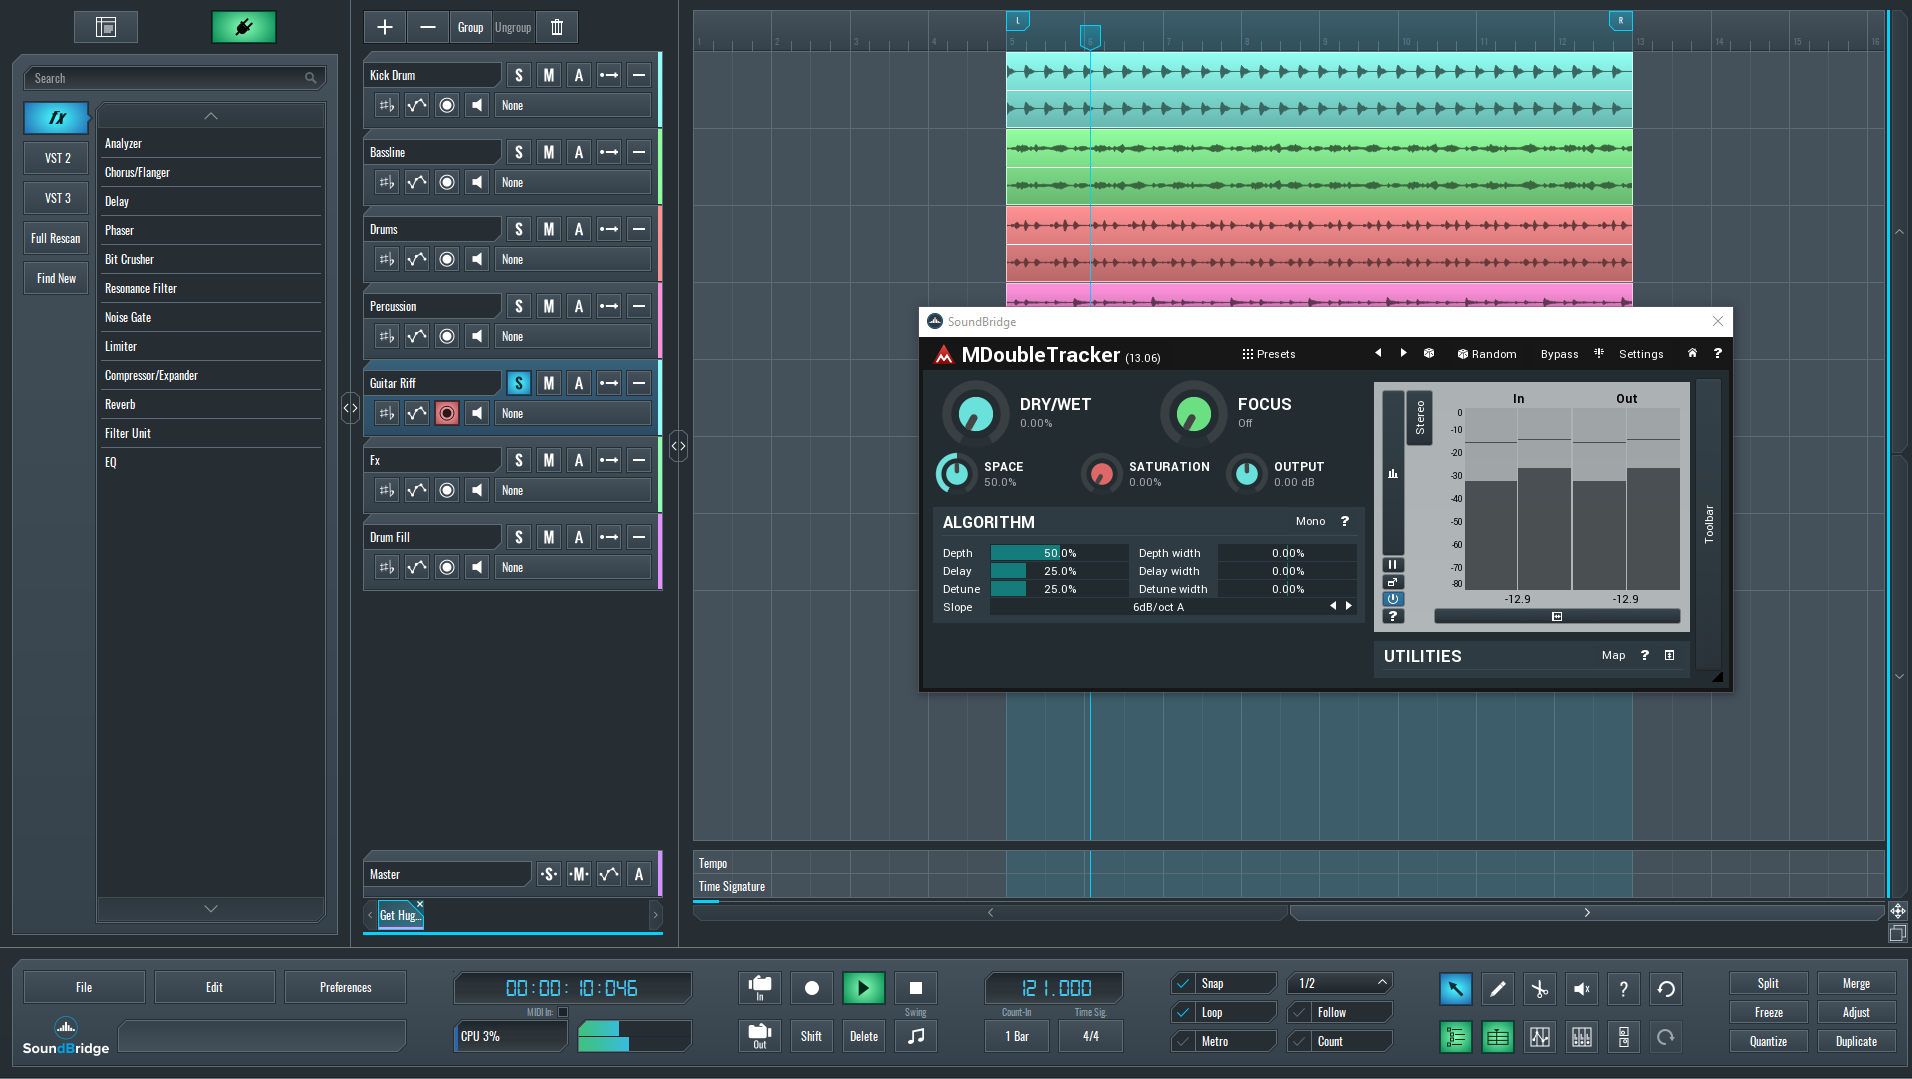Unsolo the Guitar Riff track
Viewport: 1912px width, 1079px height.
pos(518,383)
